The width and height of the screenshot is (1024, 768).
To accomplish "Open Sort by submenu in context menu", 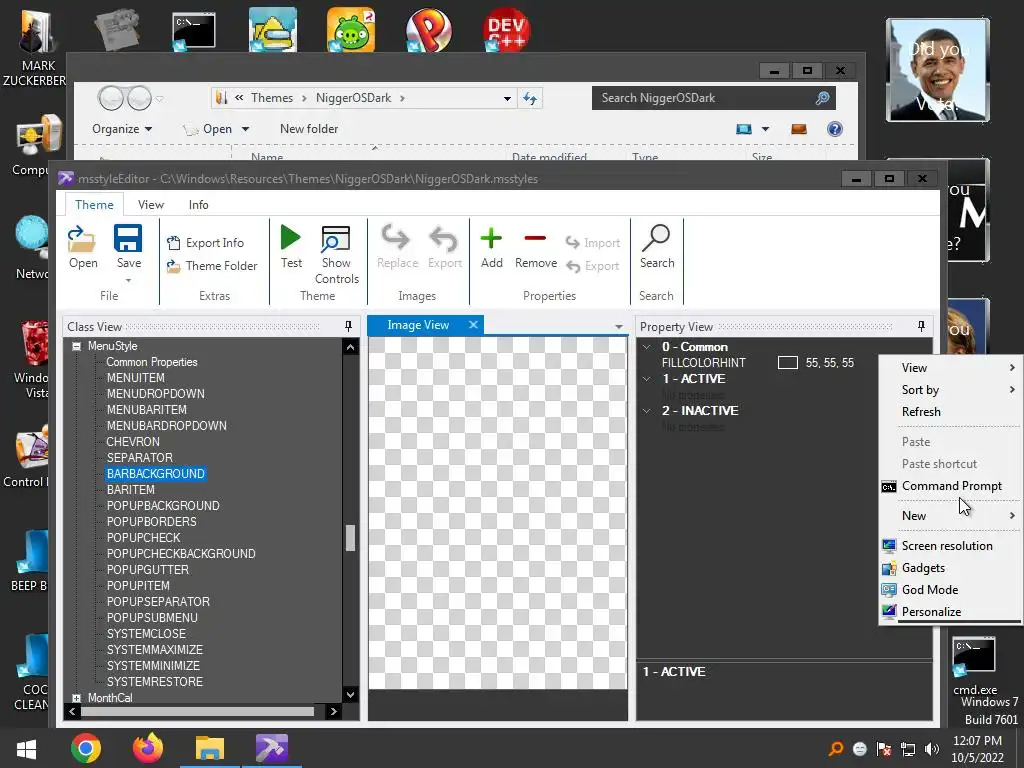I will [951, 390].
